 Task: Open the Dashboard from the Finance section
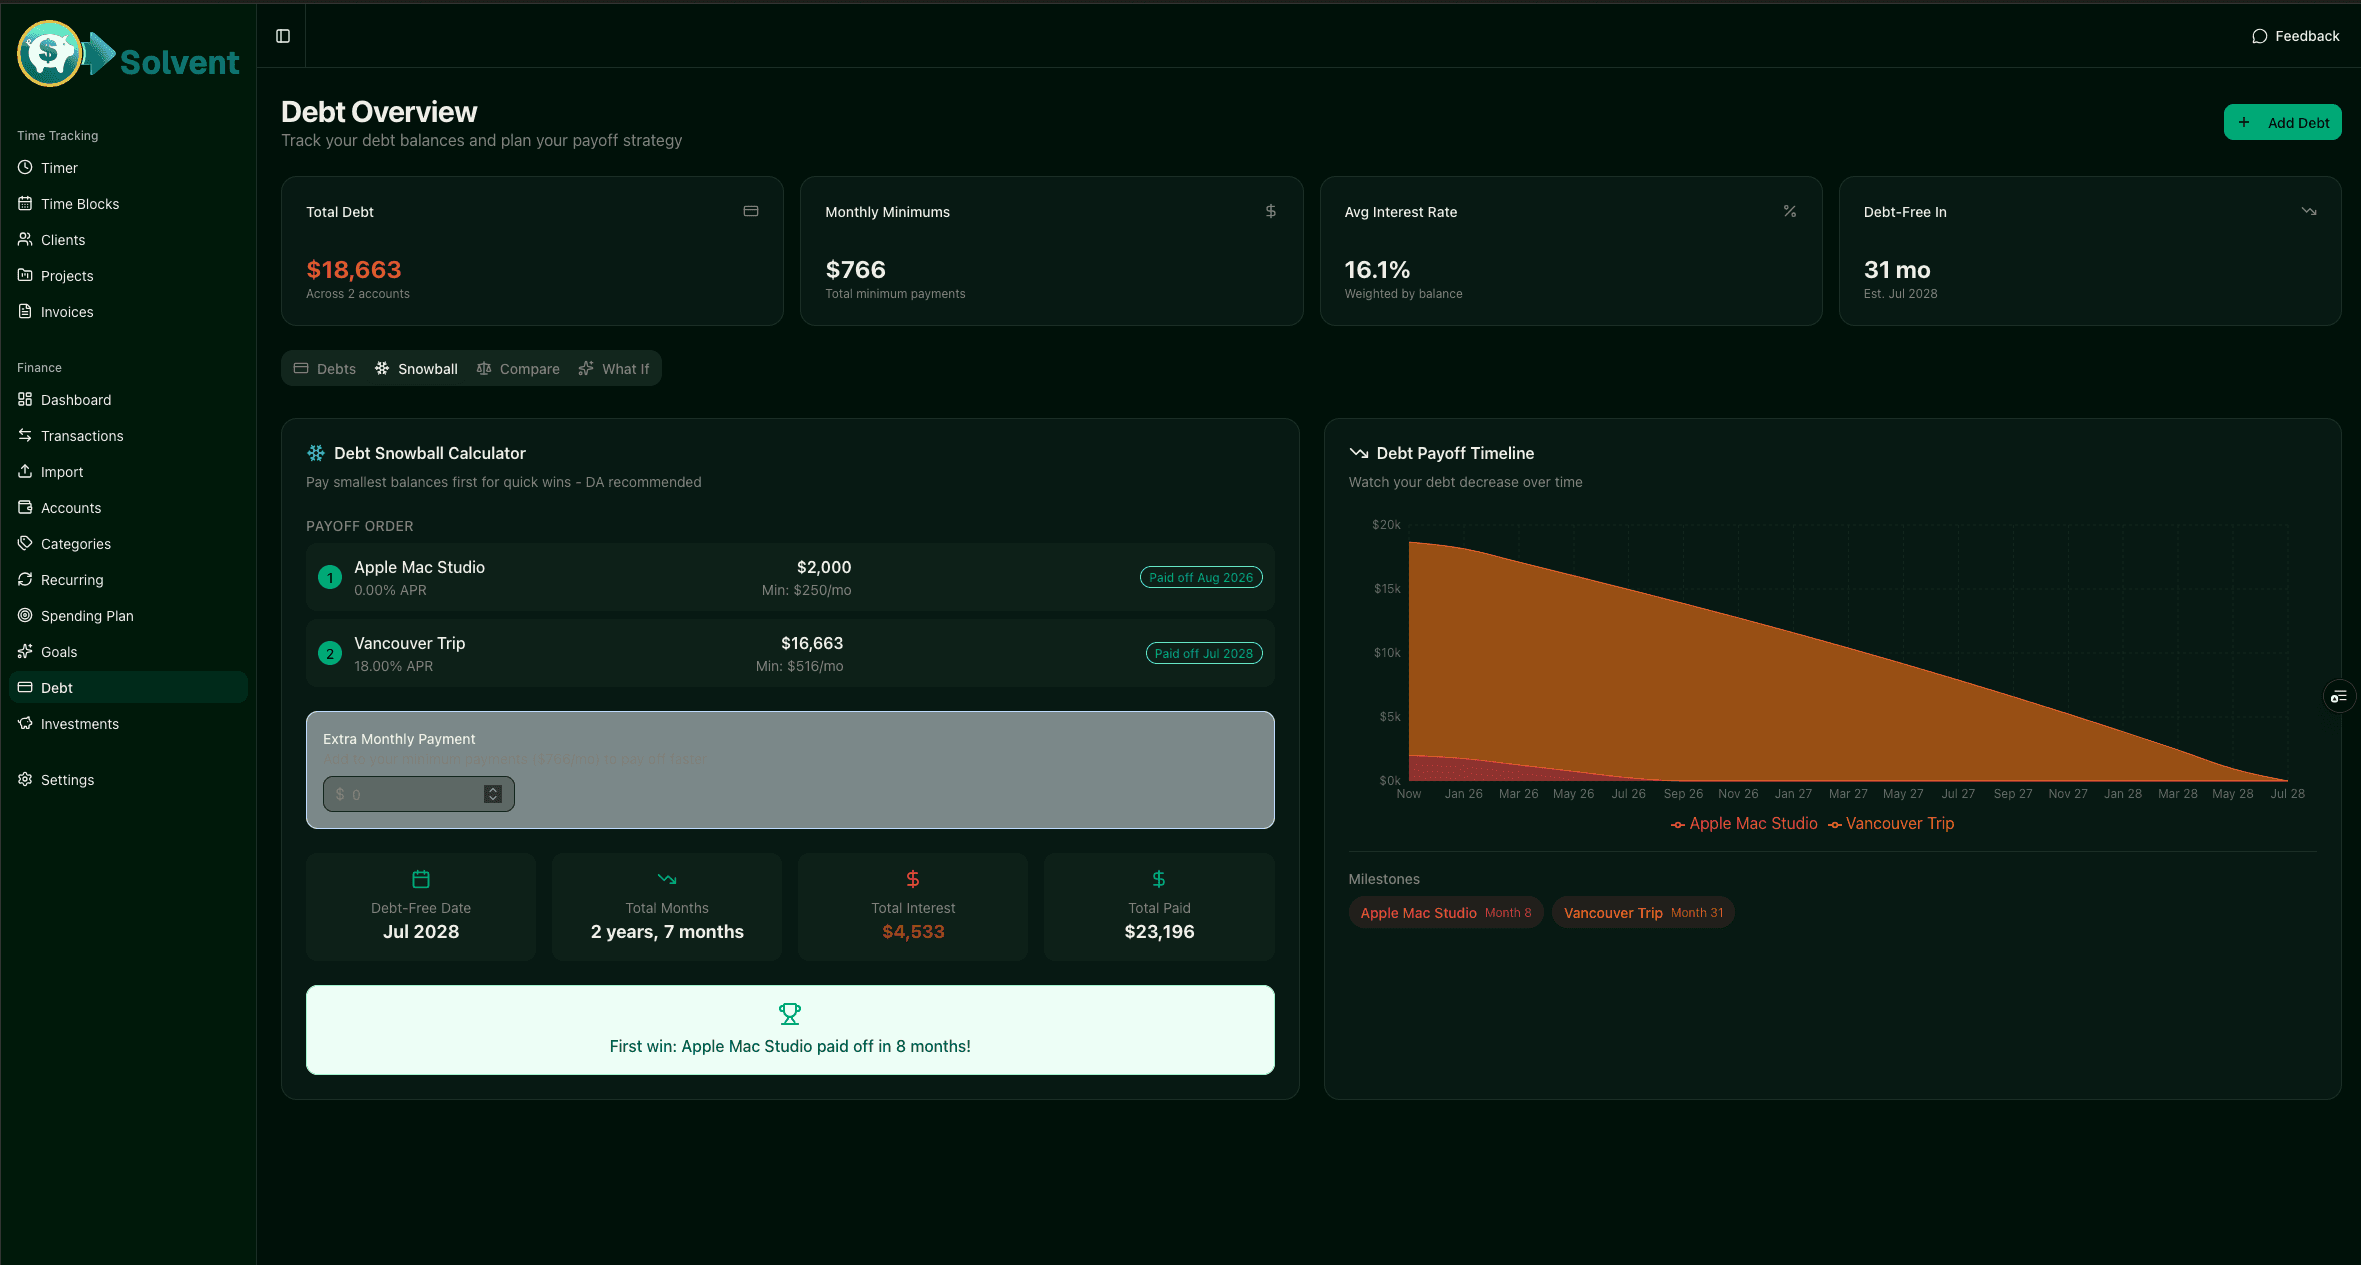75,399
